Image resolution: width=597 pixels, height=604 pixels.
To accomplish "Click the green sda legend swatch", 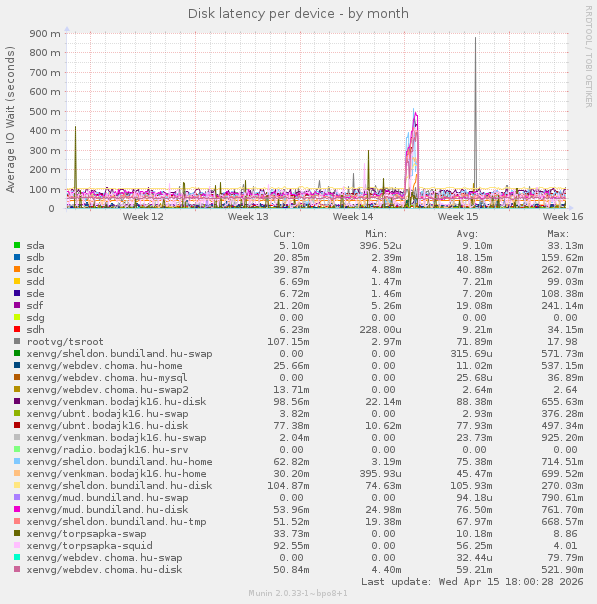I will point(17,245).
